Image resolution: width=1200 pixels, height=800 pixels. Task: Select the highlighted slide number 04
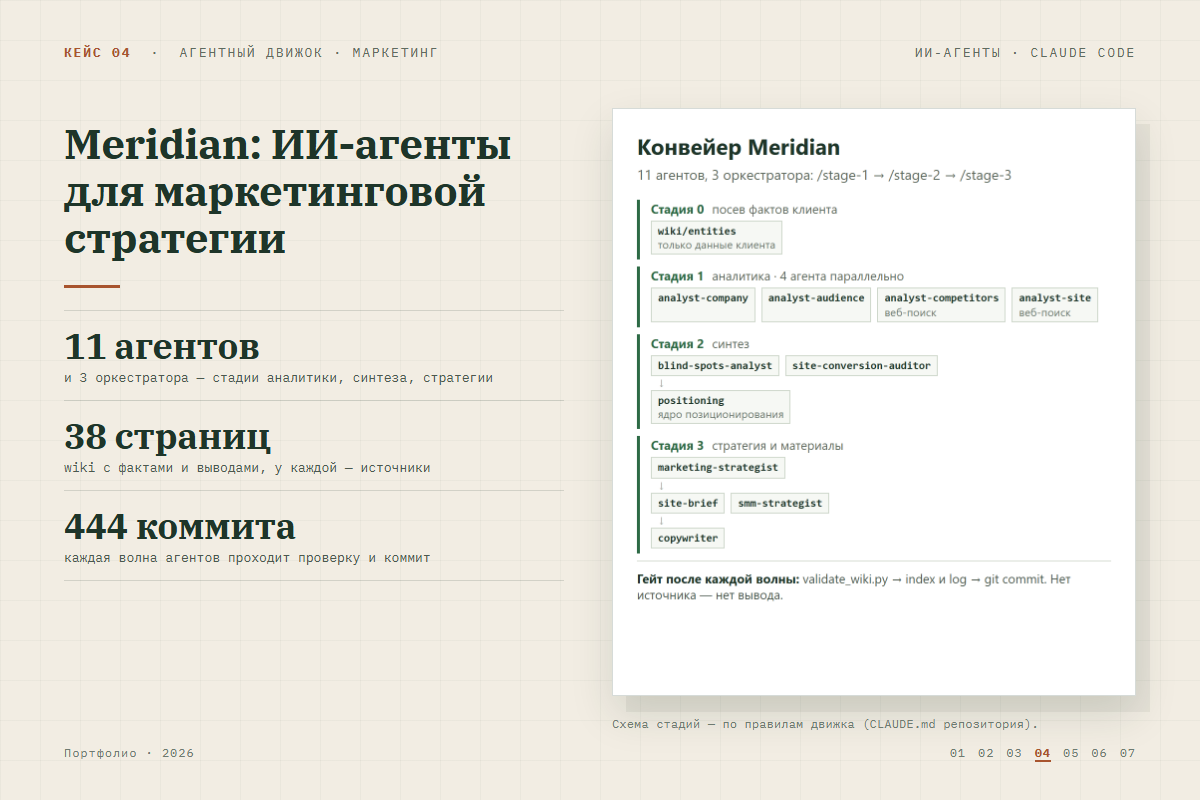1043,753
